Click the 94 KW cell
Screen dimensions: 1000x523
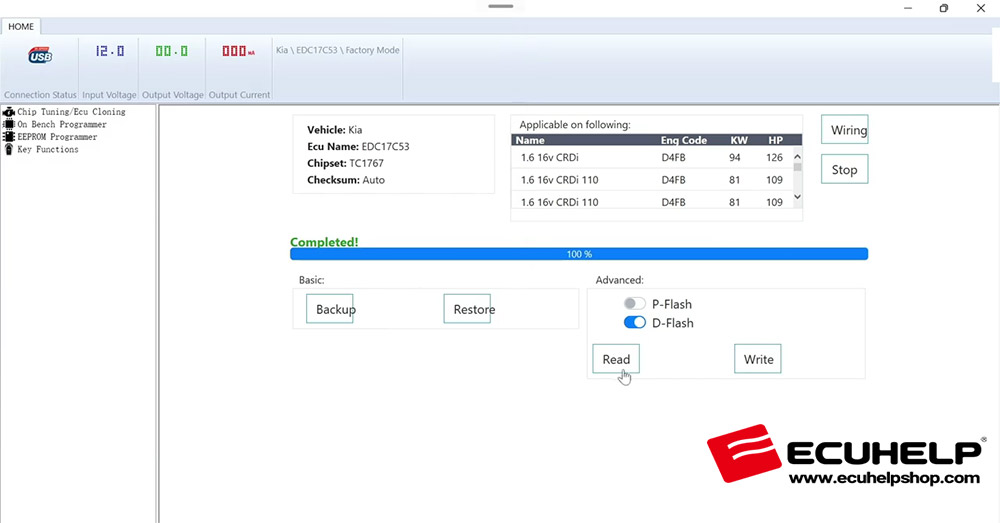click(735, 158)
